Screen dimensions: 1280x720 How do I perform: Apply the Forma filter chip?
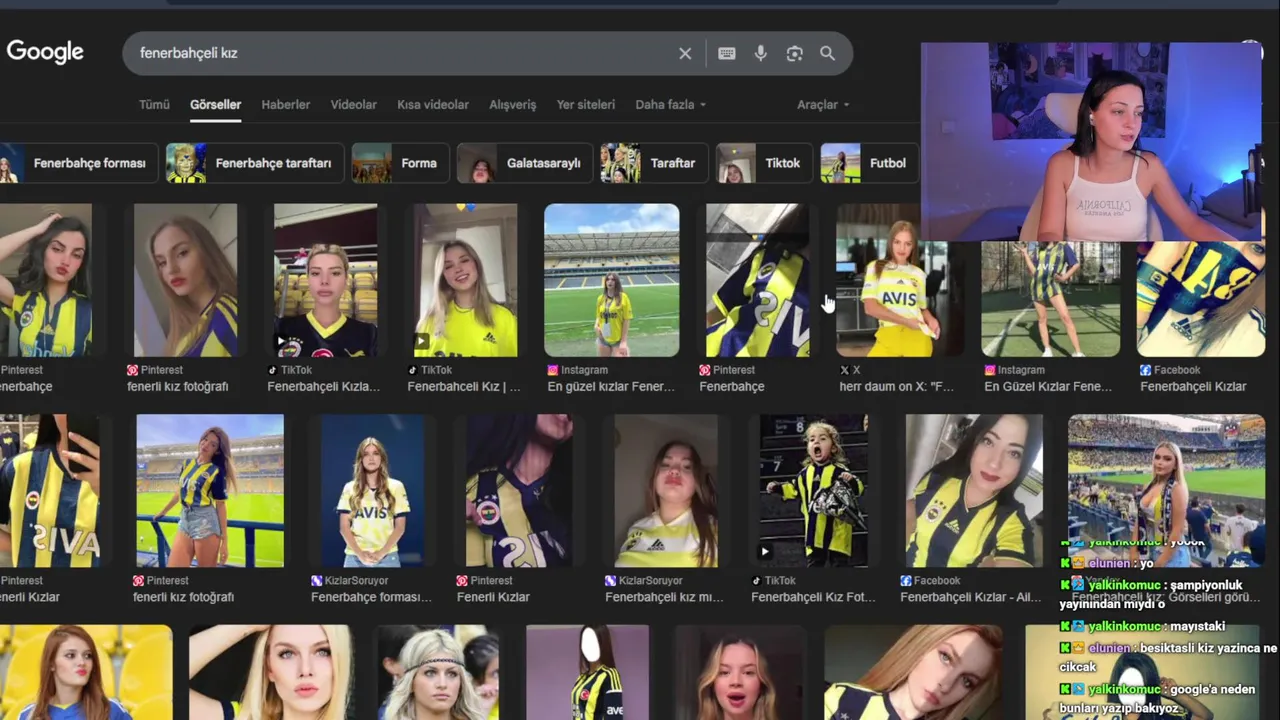[x=400, y=163]
